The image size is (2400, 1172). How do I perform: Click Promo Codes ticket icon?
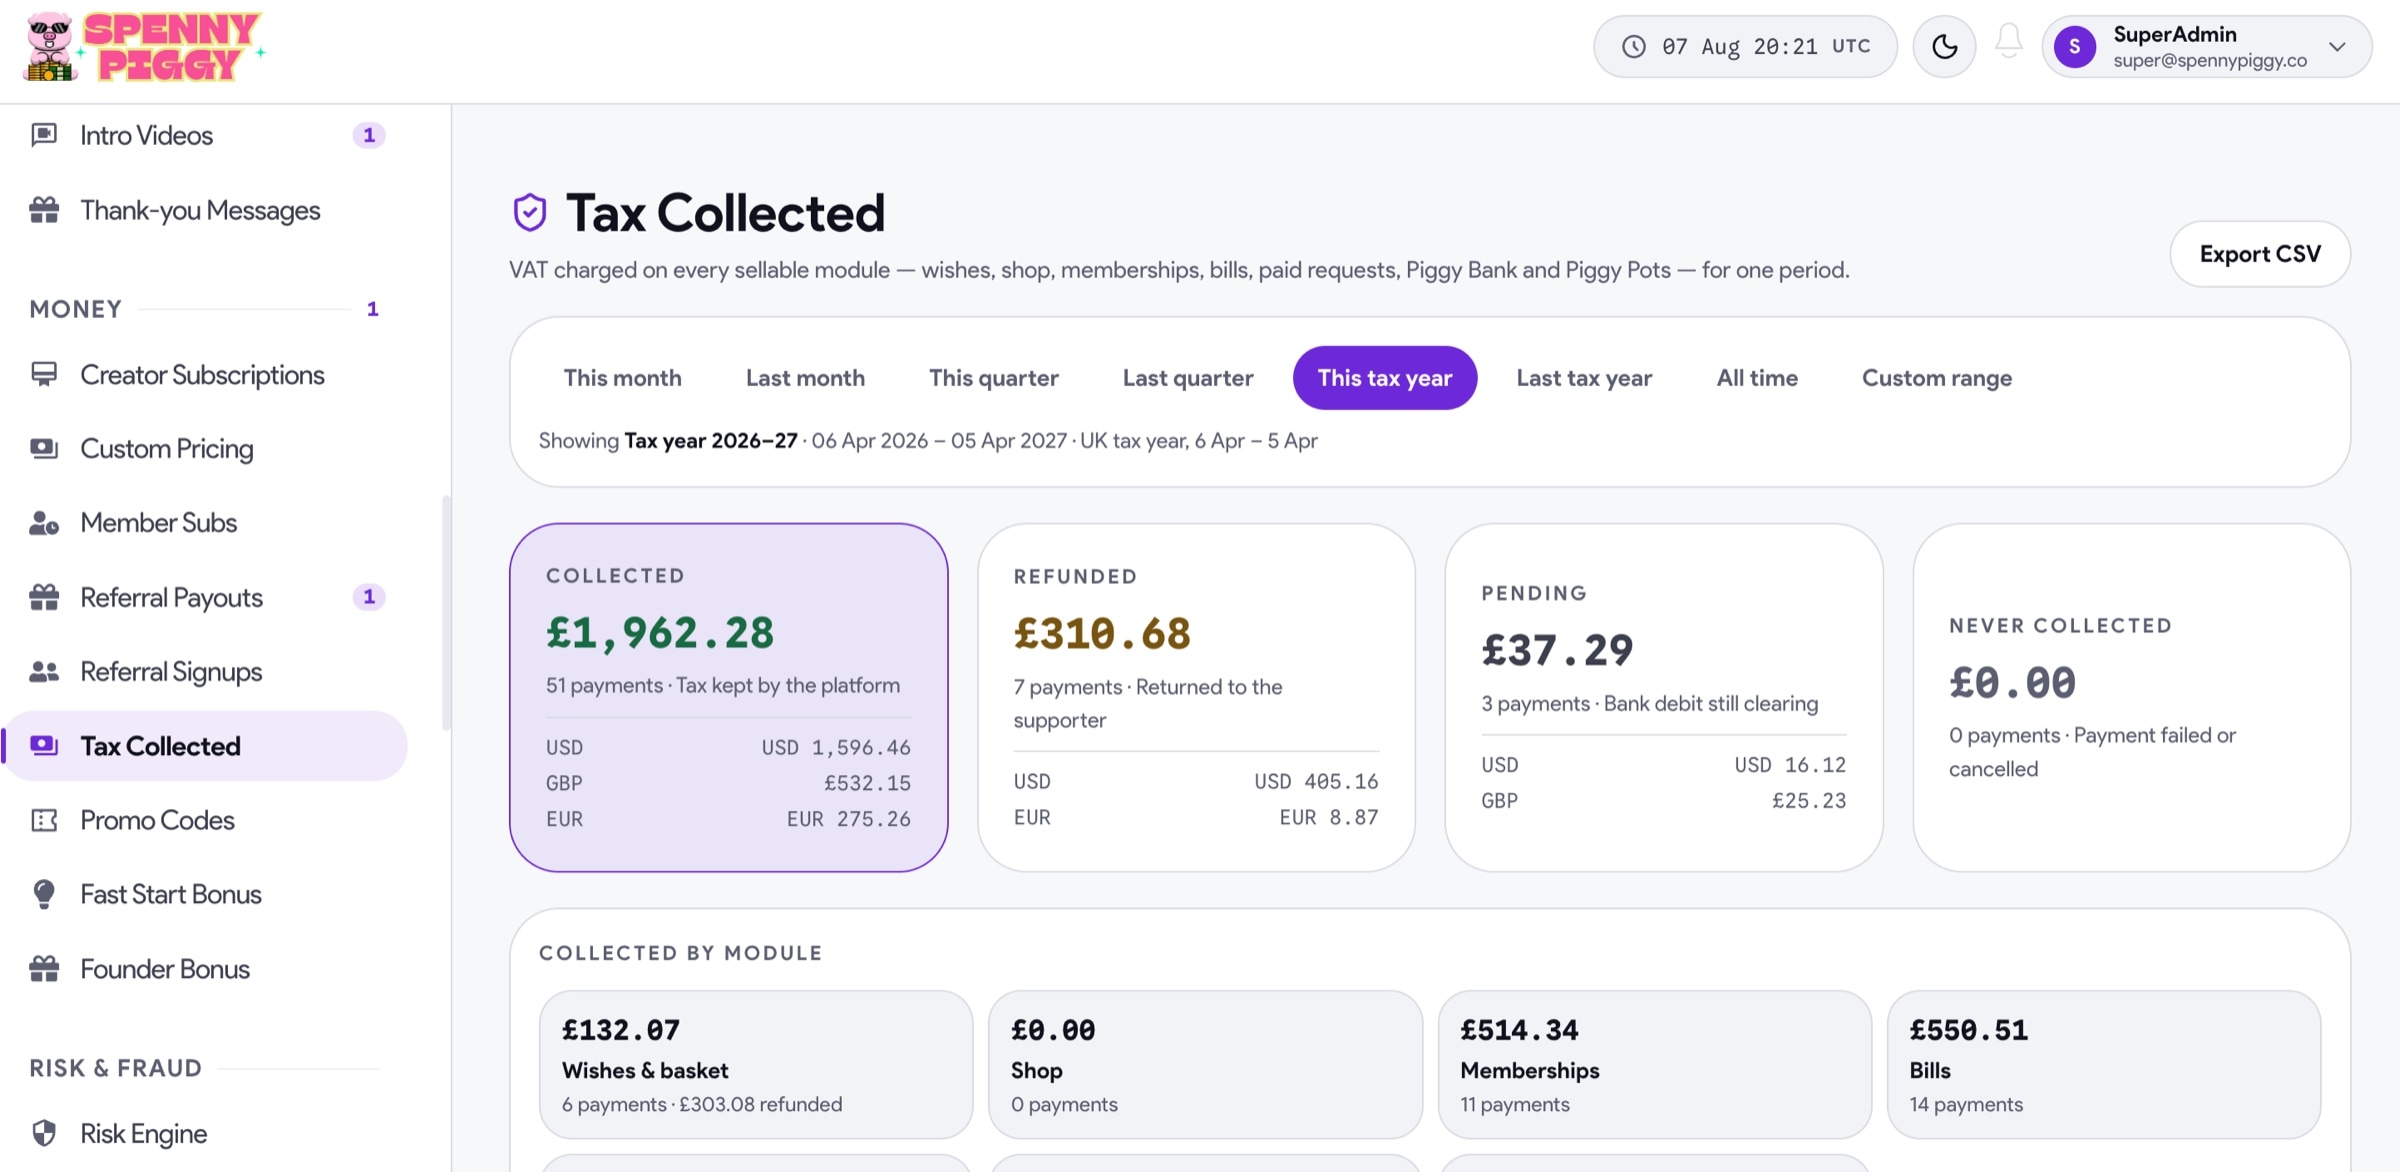[44, 820]
